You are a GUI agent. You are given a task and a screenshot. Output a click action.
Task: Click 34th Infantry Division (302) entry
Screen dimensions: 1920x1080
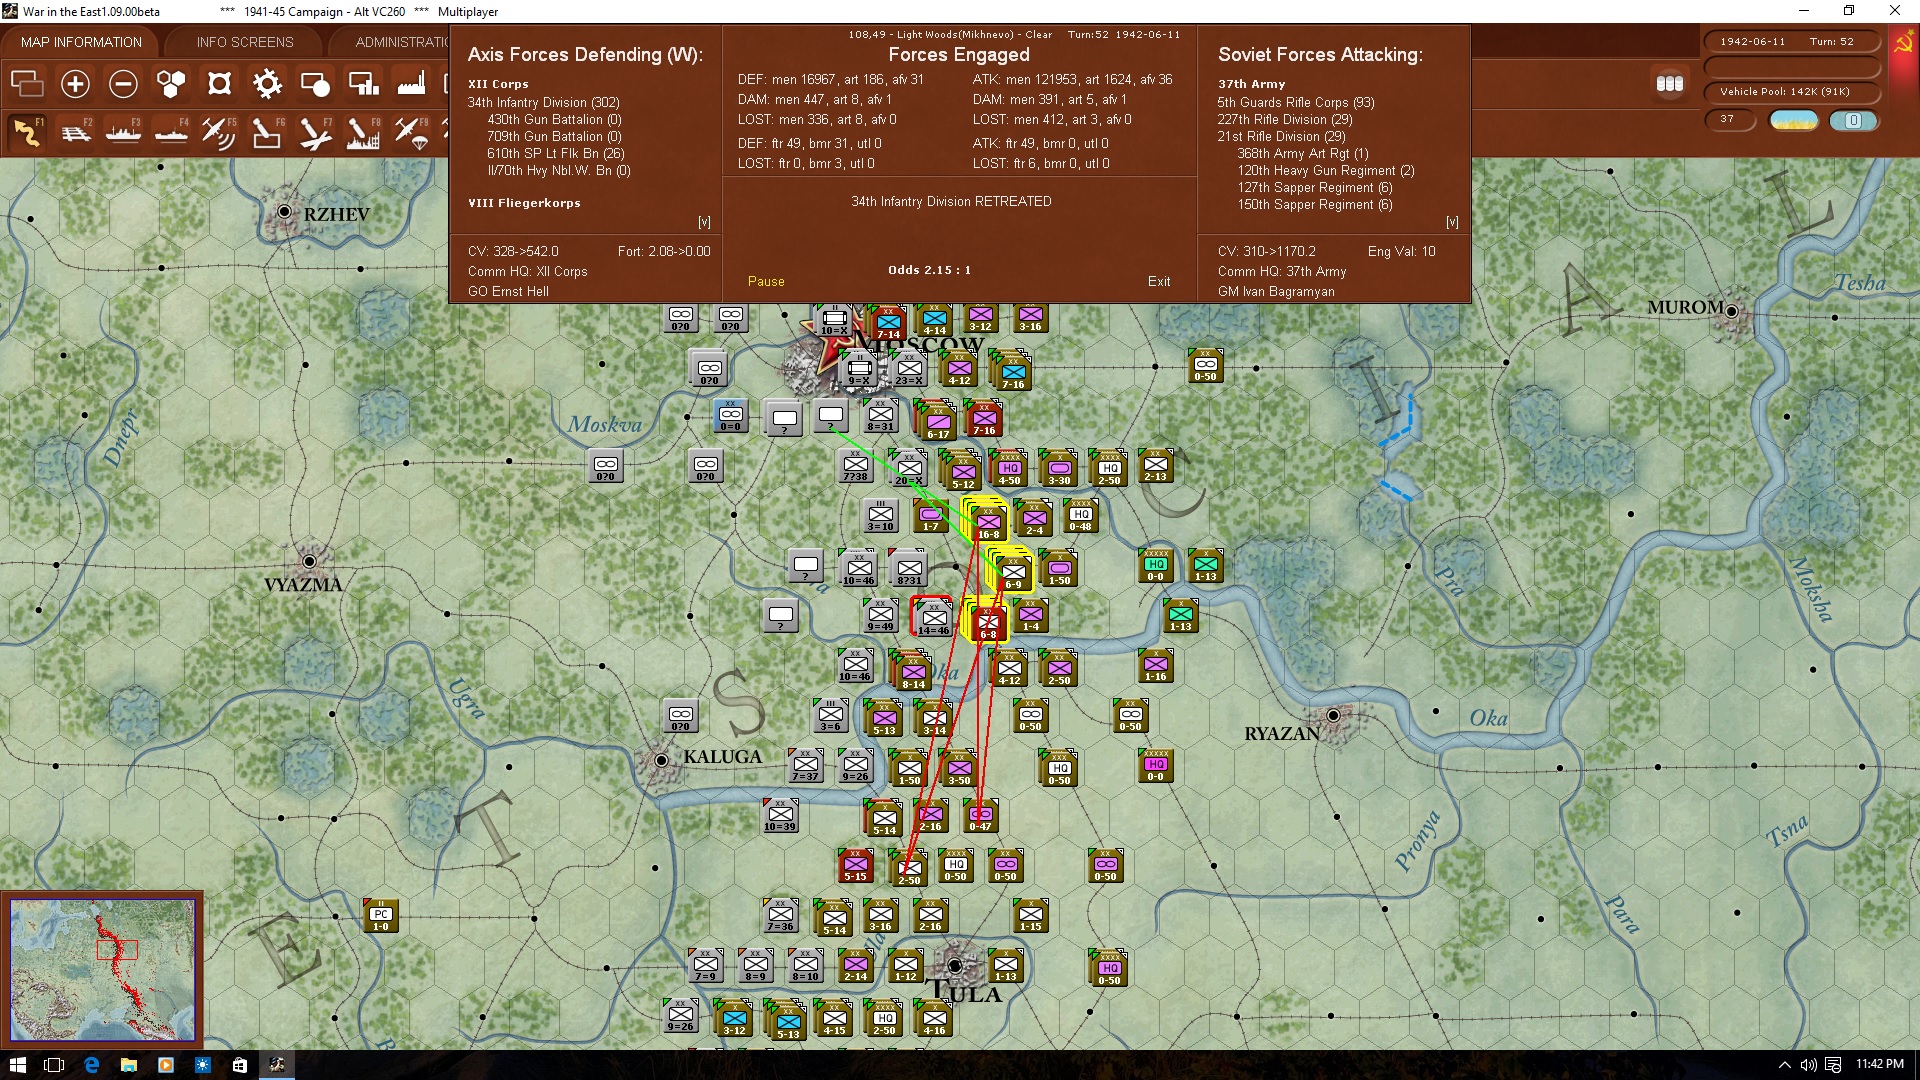tap(543, 102)
